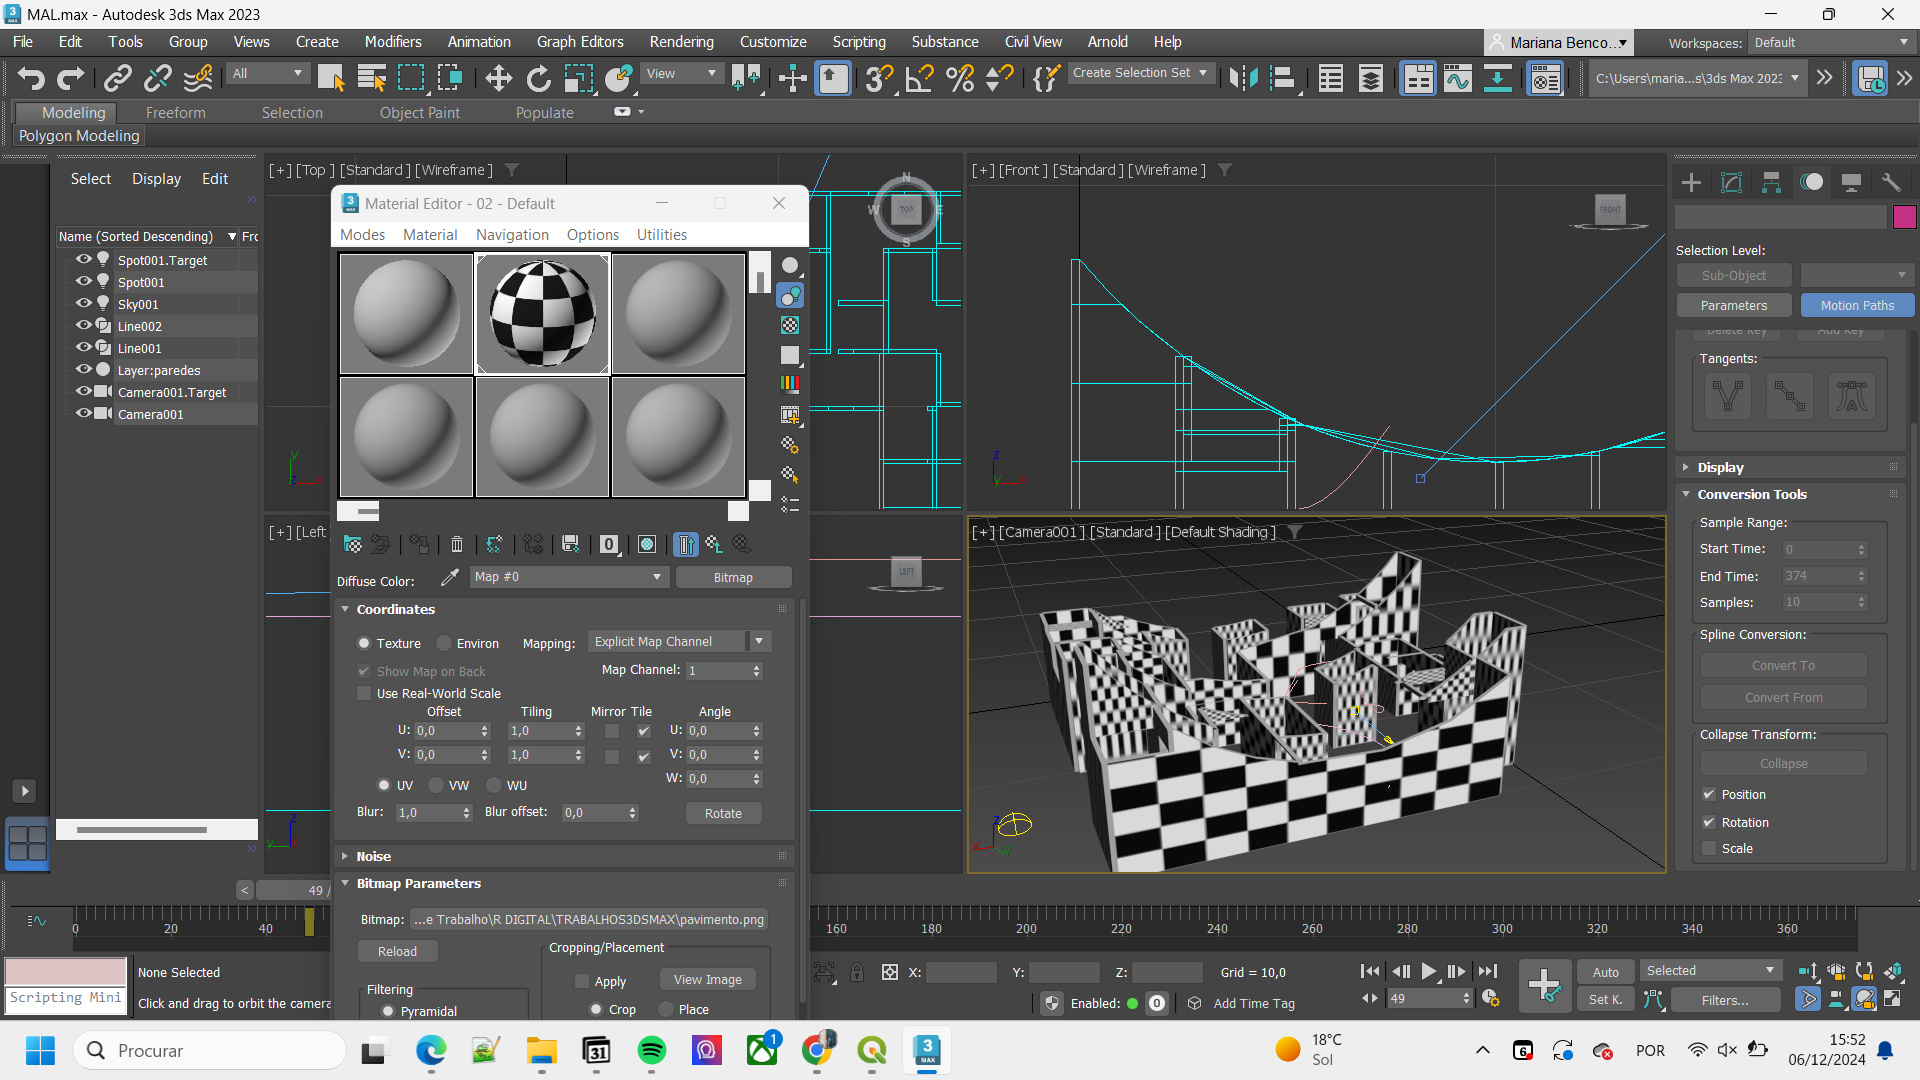
Task: Enable the Scale checkbox
Action: click(x=1709, y=848)
